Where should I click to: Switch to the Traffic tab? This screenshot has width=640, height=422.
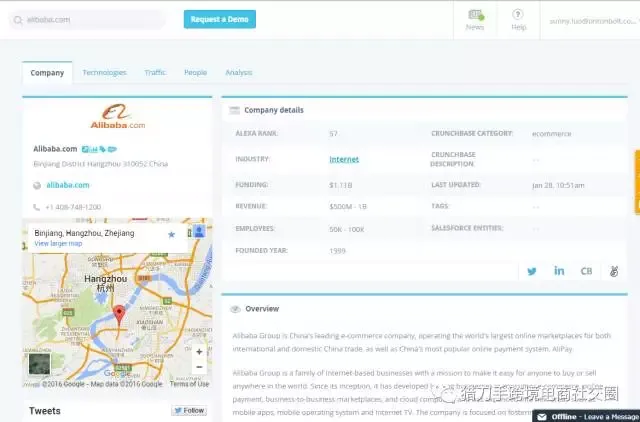click(155, 72)
